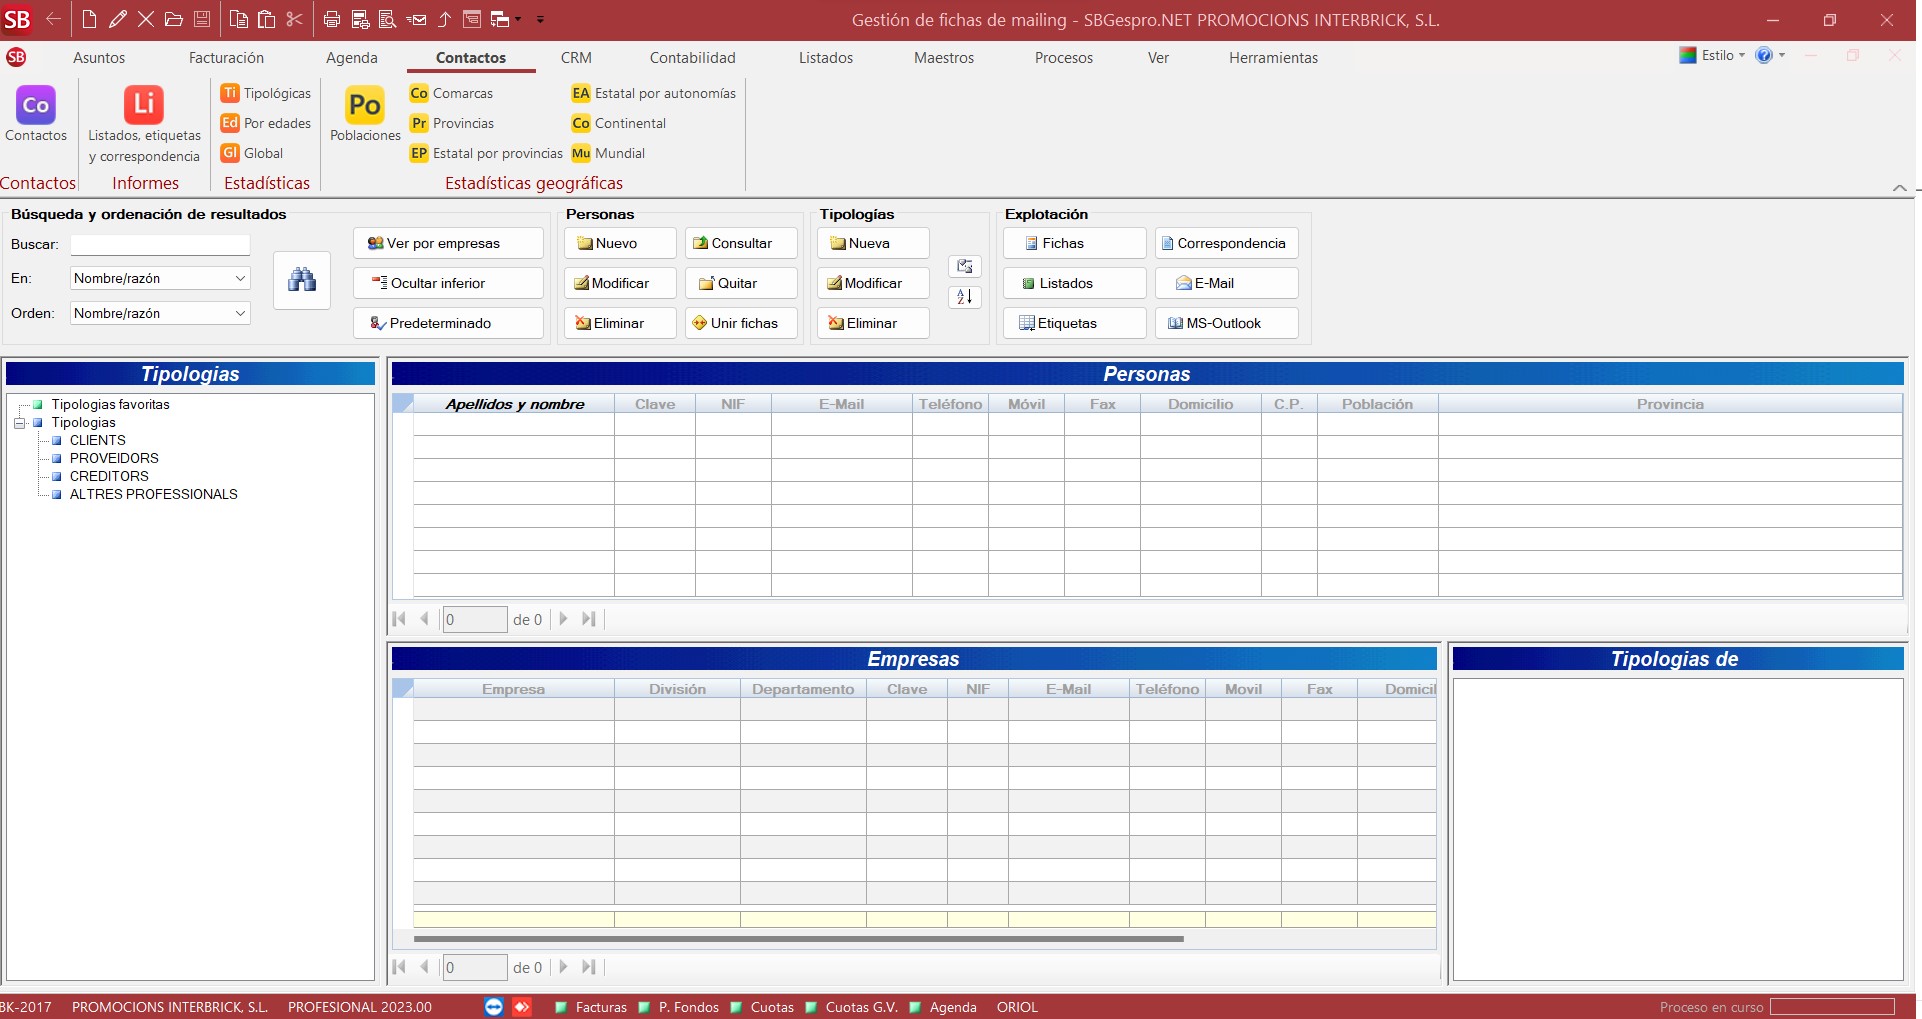Open the Facturación menu tab
1922x1019 pixels.
click(226, 58)
